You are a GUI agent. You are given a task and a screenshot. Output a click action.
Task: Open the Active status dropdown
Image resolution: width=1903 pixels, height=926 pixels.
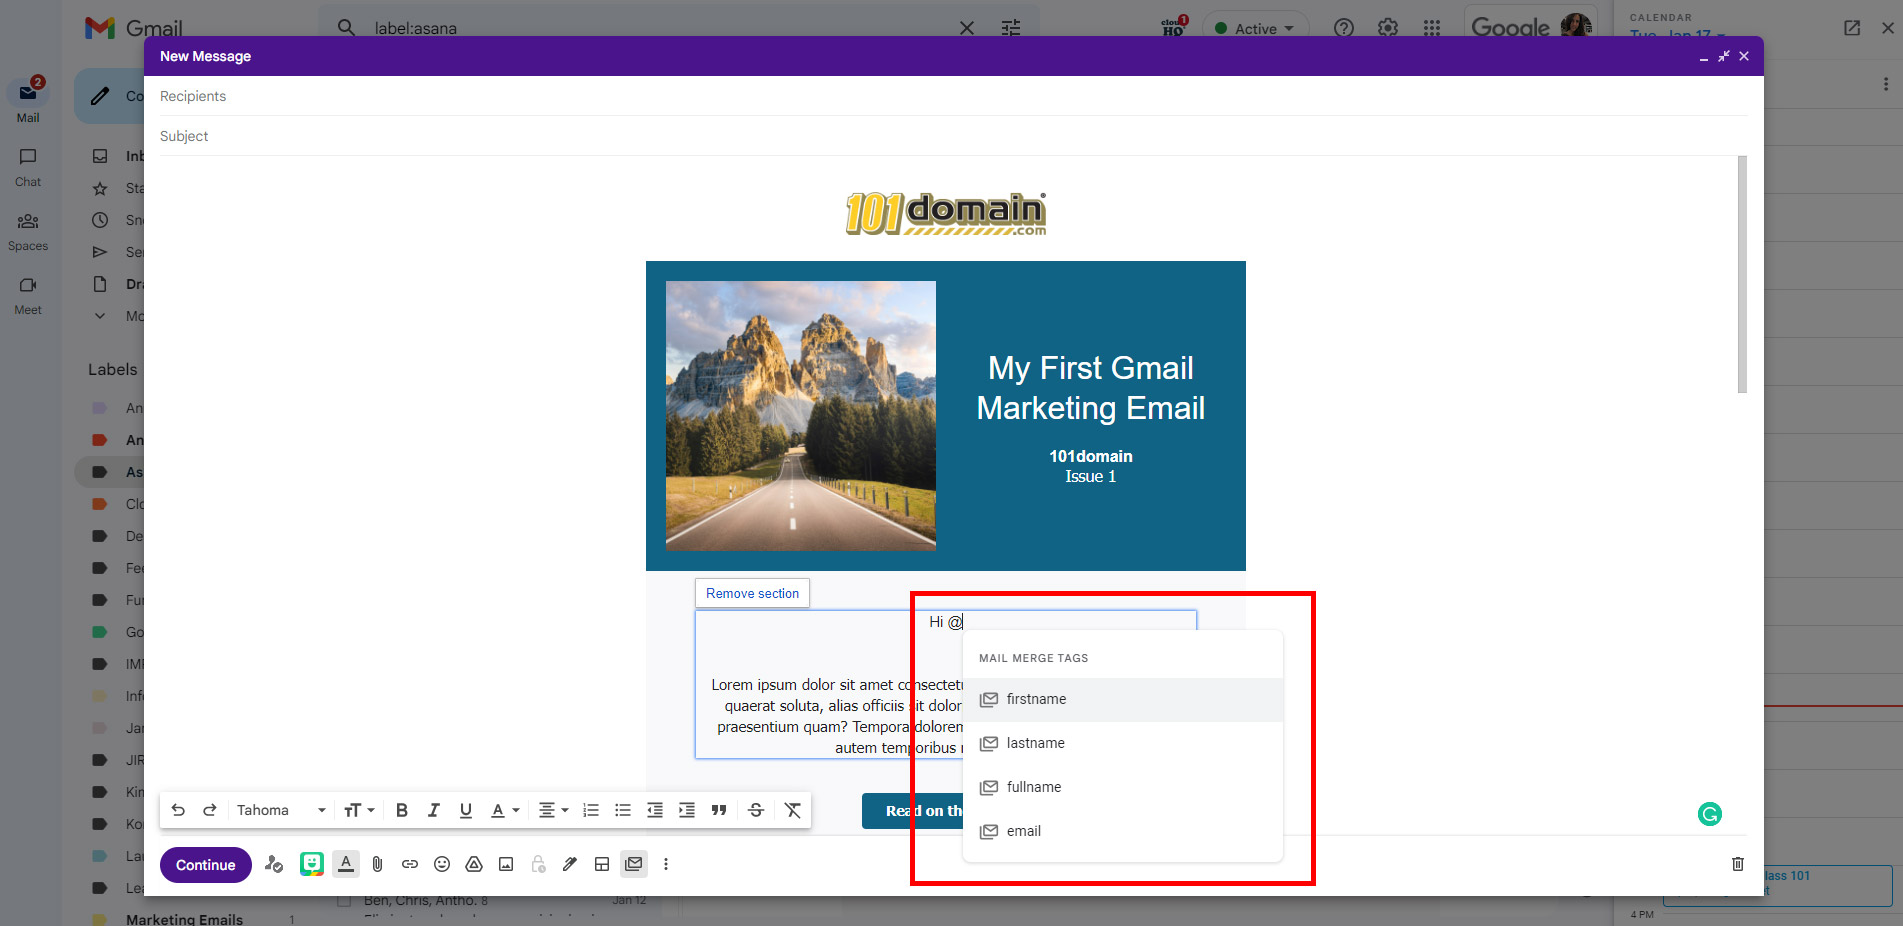[x=1254, y=28]
